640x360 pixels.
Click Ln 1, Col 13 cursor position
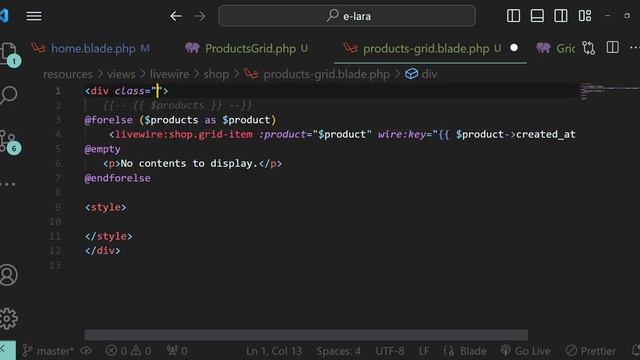[x=274, y=351]
